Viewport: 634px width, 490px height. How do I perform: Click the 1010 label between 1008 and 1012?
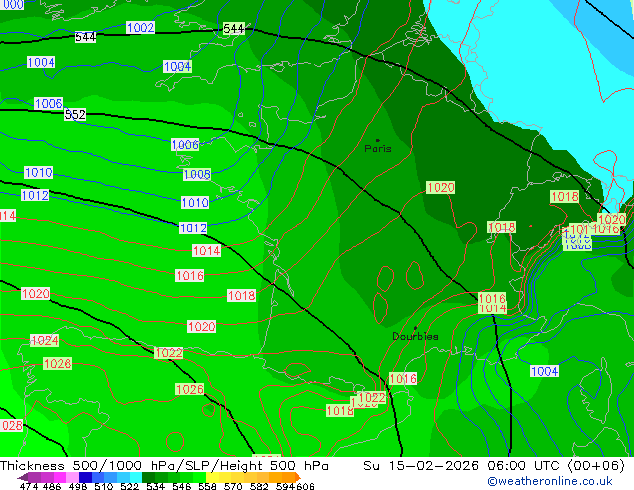195,203
